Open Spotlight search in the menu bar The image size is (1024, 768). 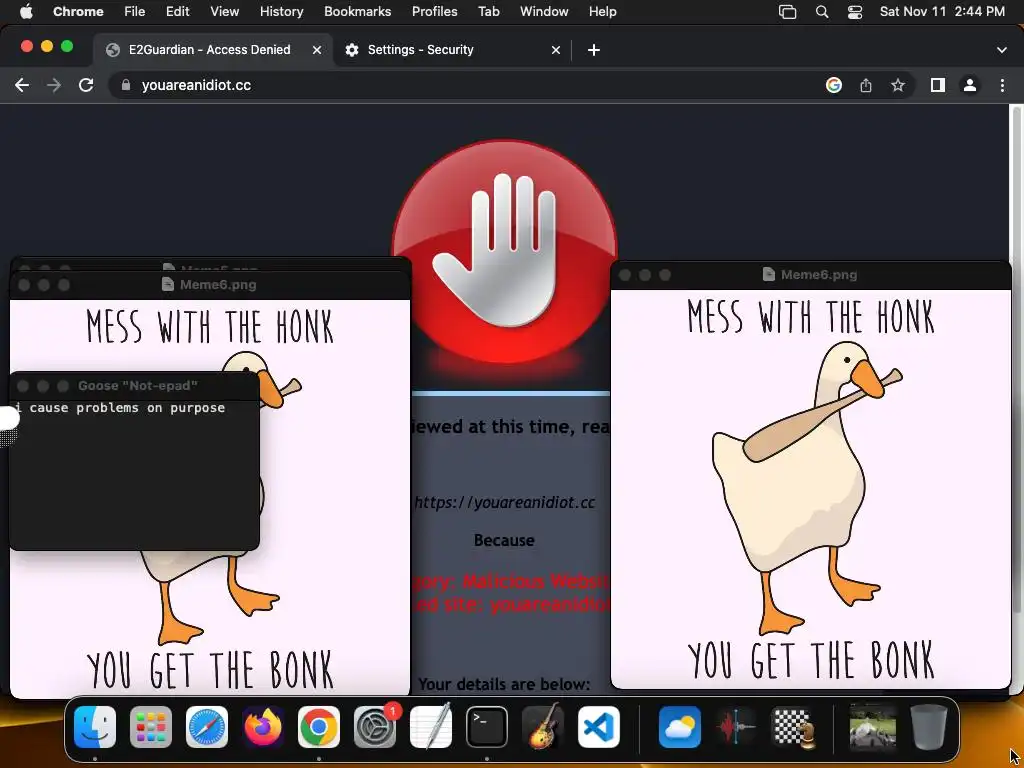822,12
